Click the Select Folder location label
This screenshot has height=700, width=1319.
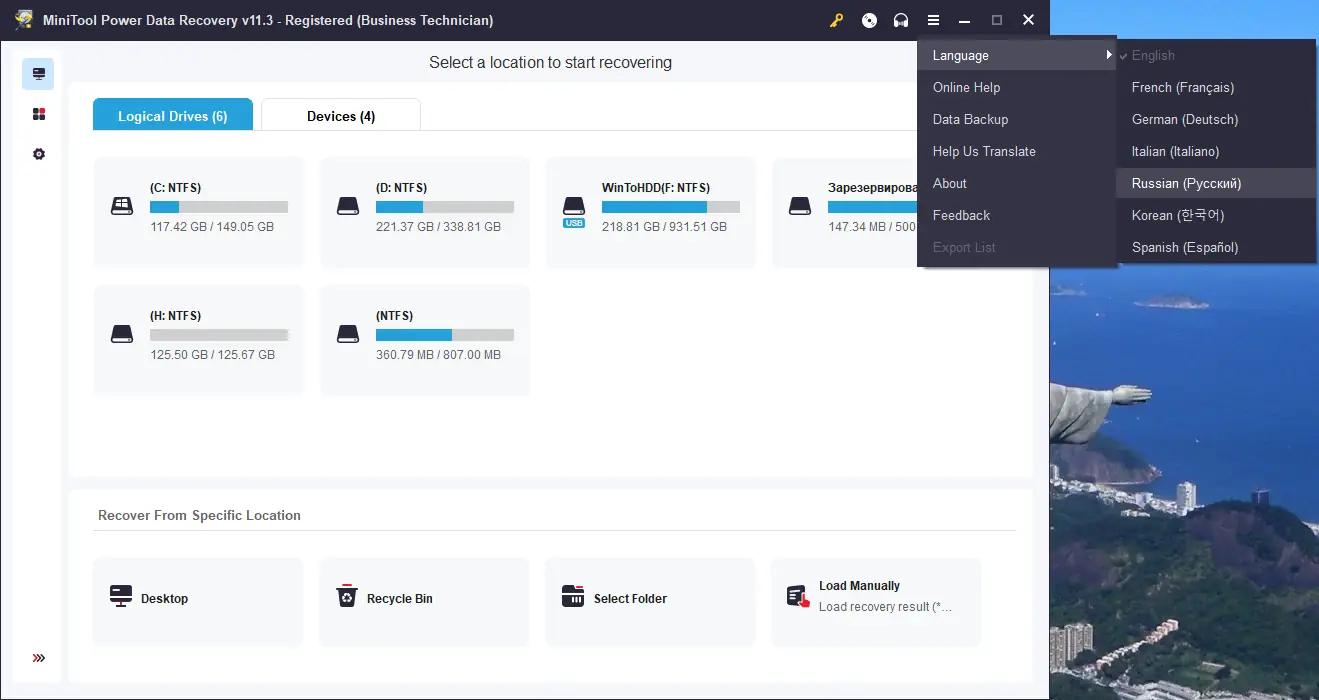tap(630, 598)
